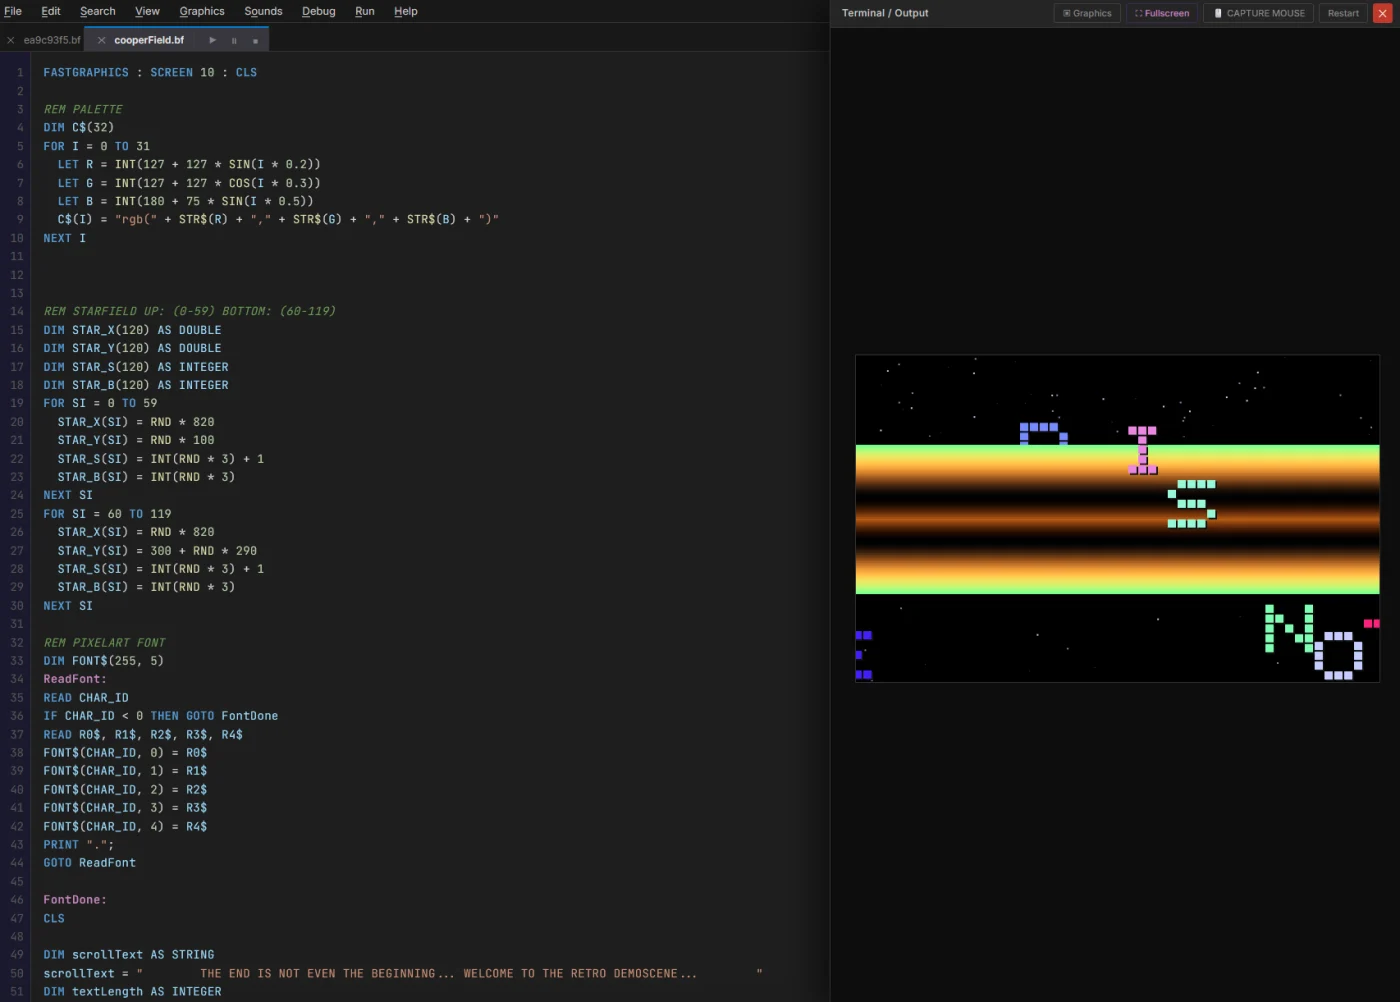This screenshot has height=1002, width=1400.
Task: Click the 'FontDone:' label line
Action: coord(74,900)
